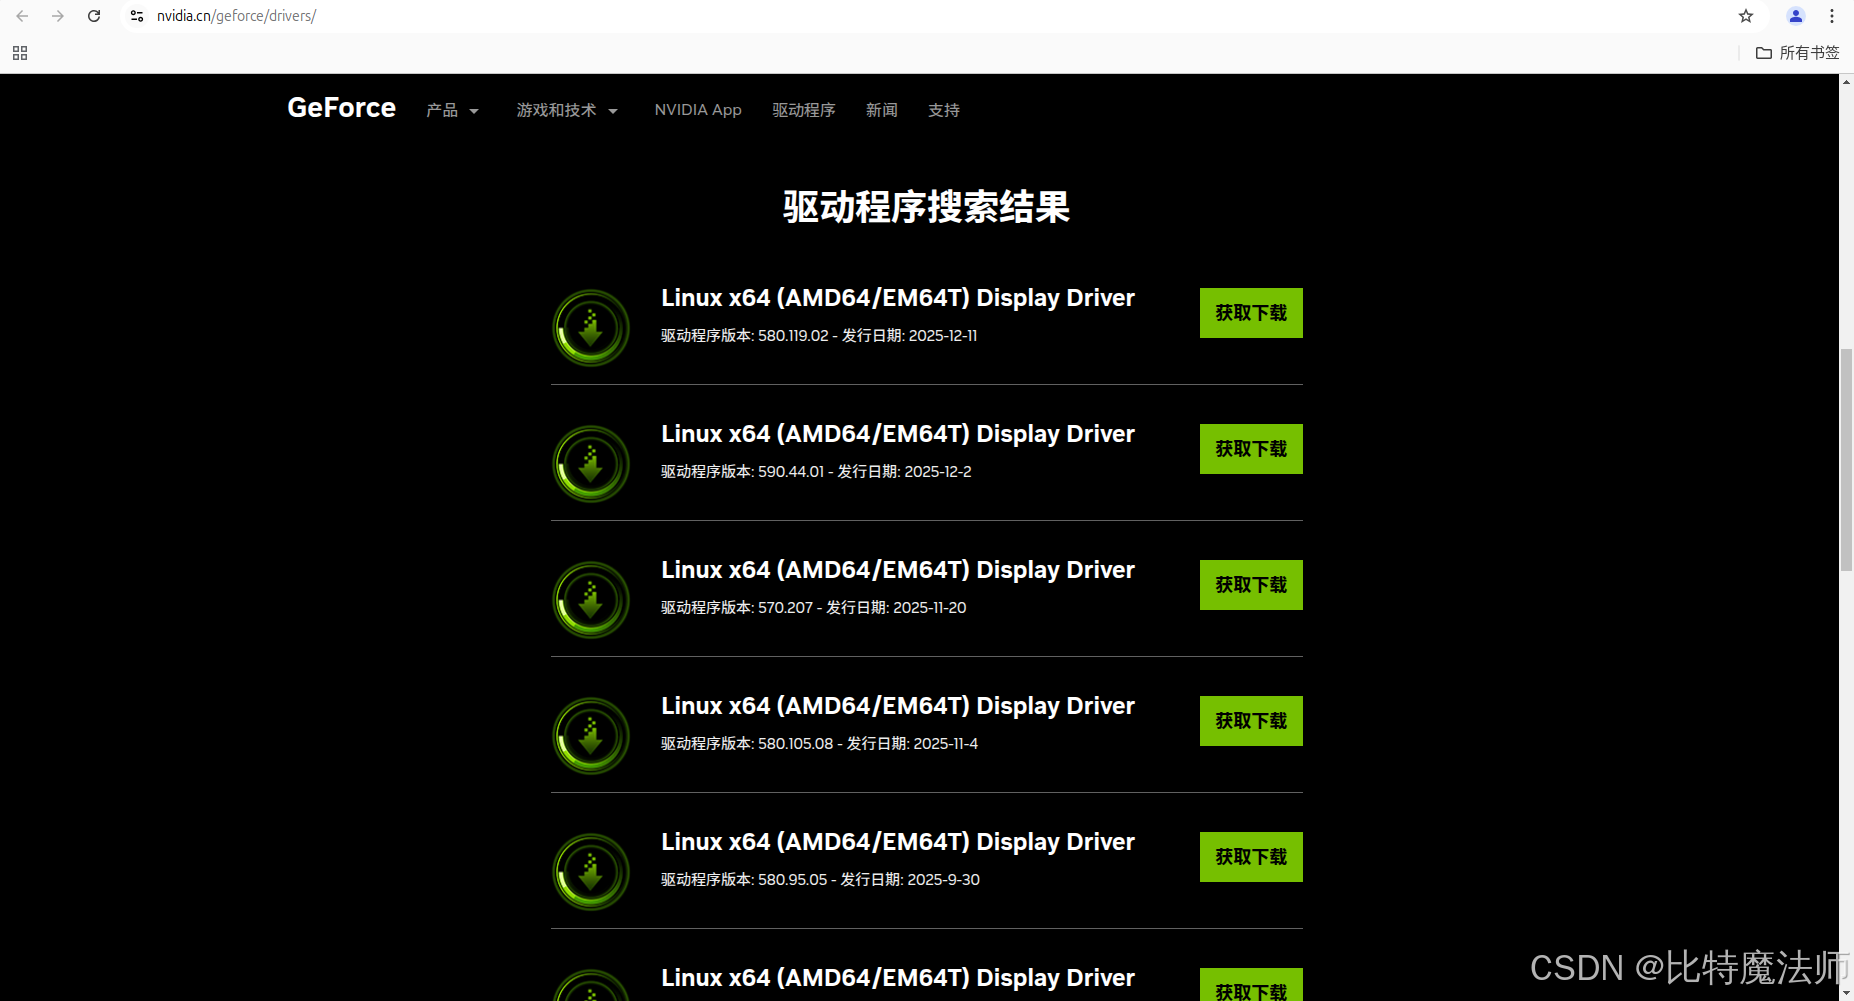Expand the 游戏和技术 dropdown menu

(567, 110)
